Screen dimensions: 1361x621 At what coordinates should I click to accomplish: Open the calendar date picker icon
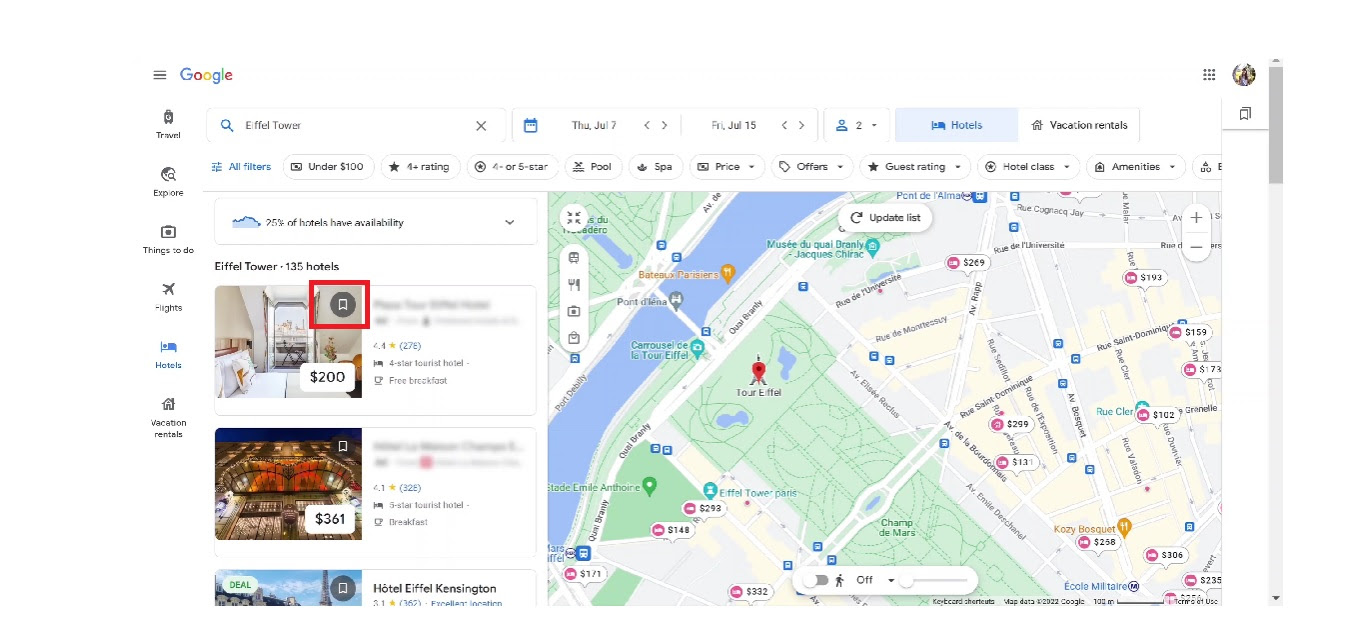[x=530, y=126]
